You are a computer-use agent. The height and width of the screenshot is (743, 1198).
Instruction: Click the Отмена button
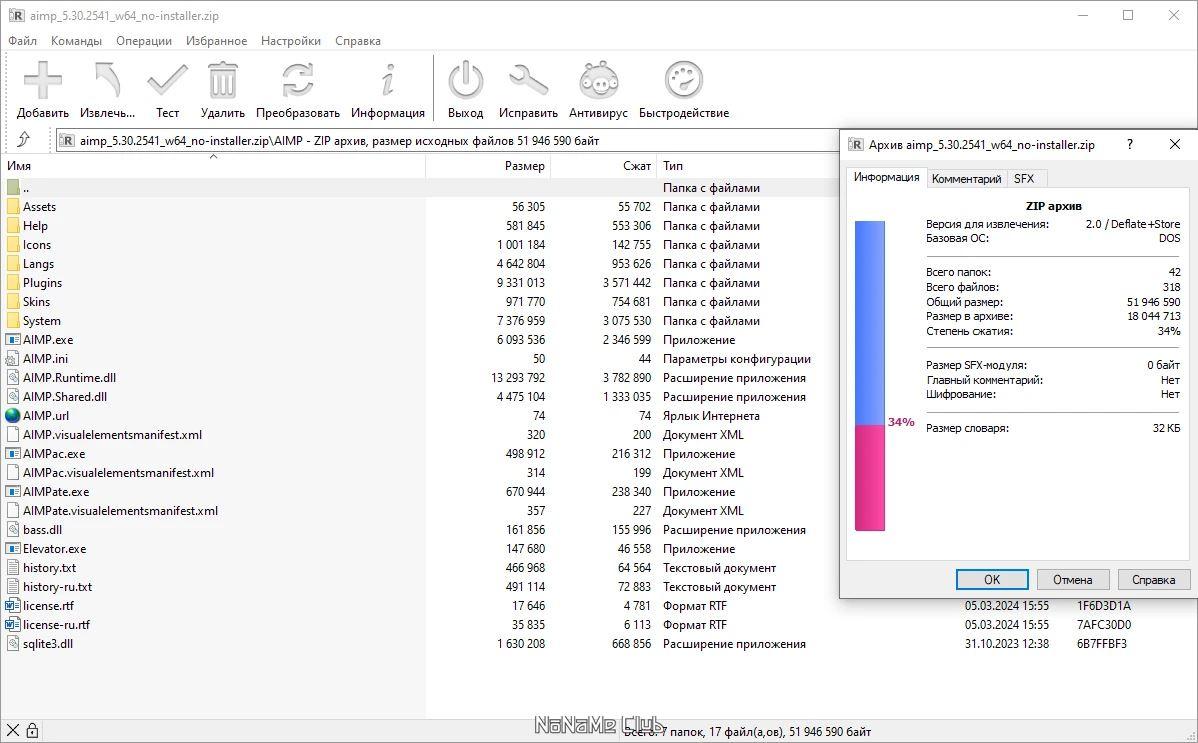1073,579
